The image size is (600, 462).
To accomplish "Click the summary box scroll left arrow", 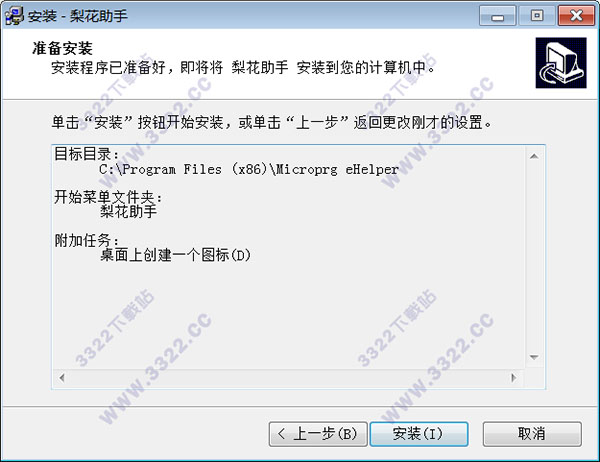I will pyautogui.click(x=62, y=378).
